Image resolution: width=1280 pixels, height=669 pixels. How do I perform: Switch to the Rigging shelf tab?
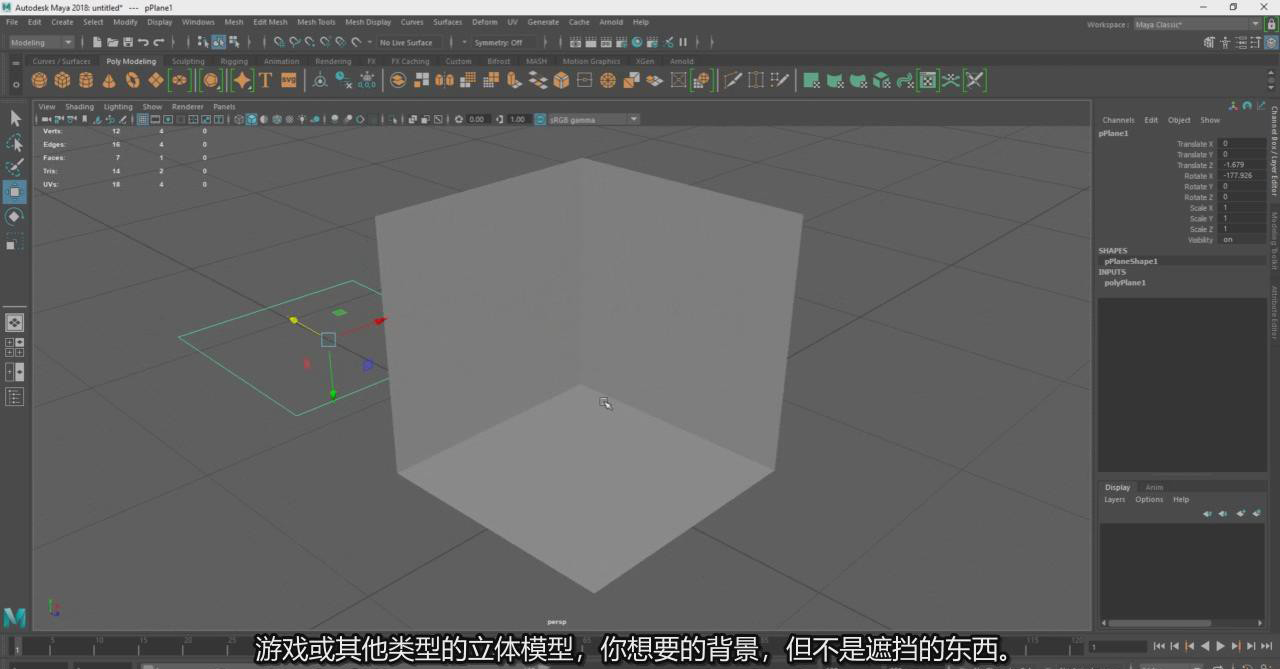click(234, 61)
